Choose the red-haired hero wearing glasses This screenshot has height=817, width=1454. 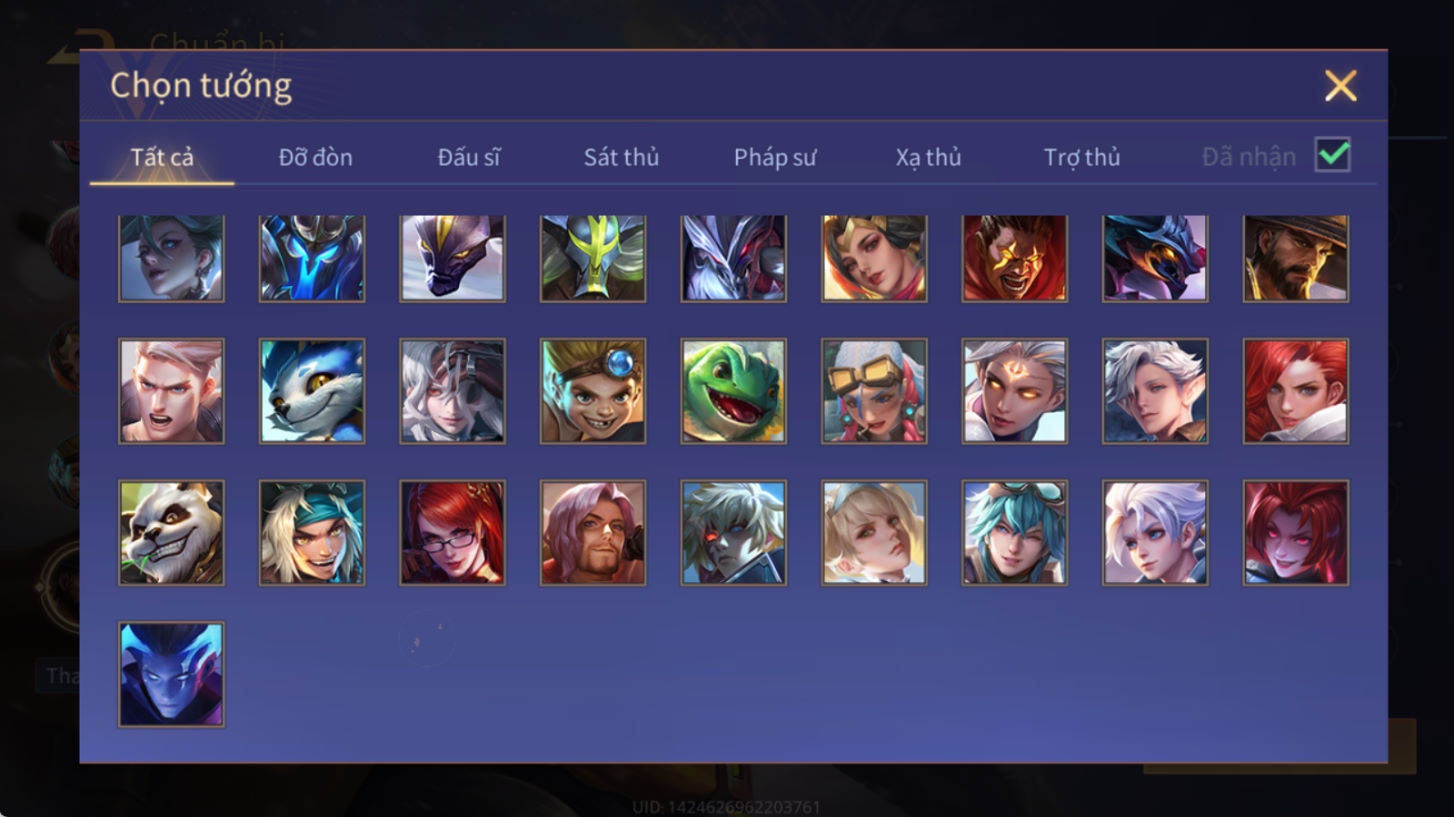tap(452, 532)
